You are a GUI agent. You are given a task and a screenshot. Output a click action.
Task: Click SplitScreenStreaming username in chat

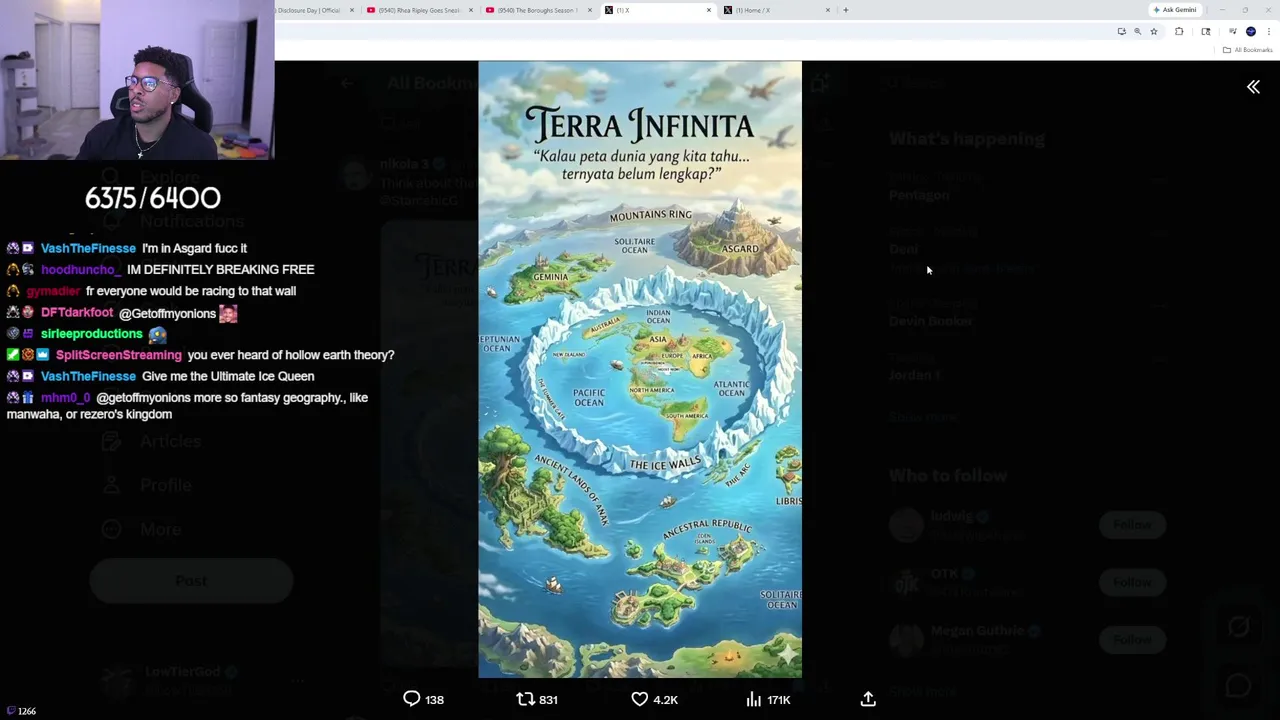pos(119,355)
